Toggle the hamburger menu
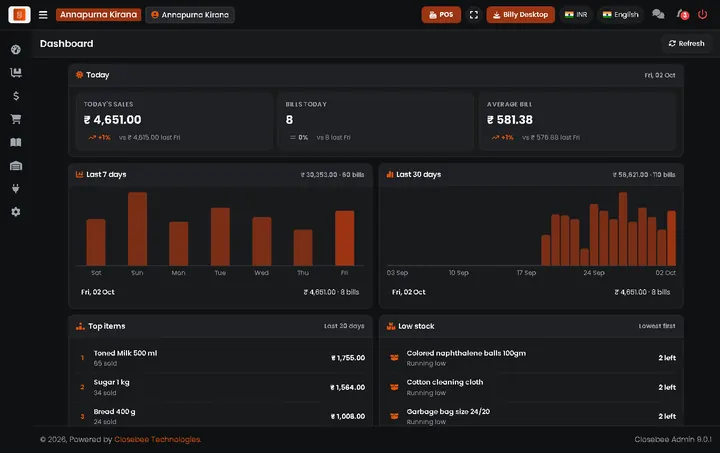Screen dimensions: 720x453 tap(43, 15)
